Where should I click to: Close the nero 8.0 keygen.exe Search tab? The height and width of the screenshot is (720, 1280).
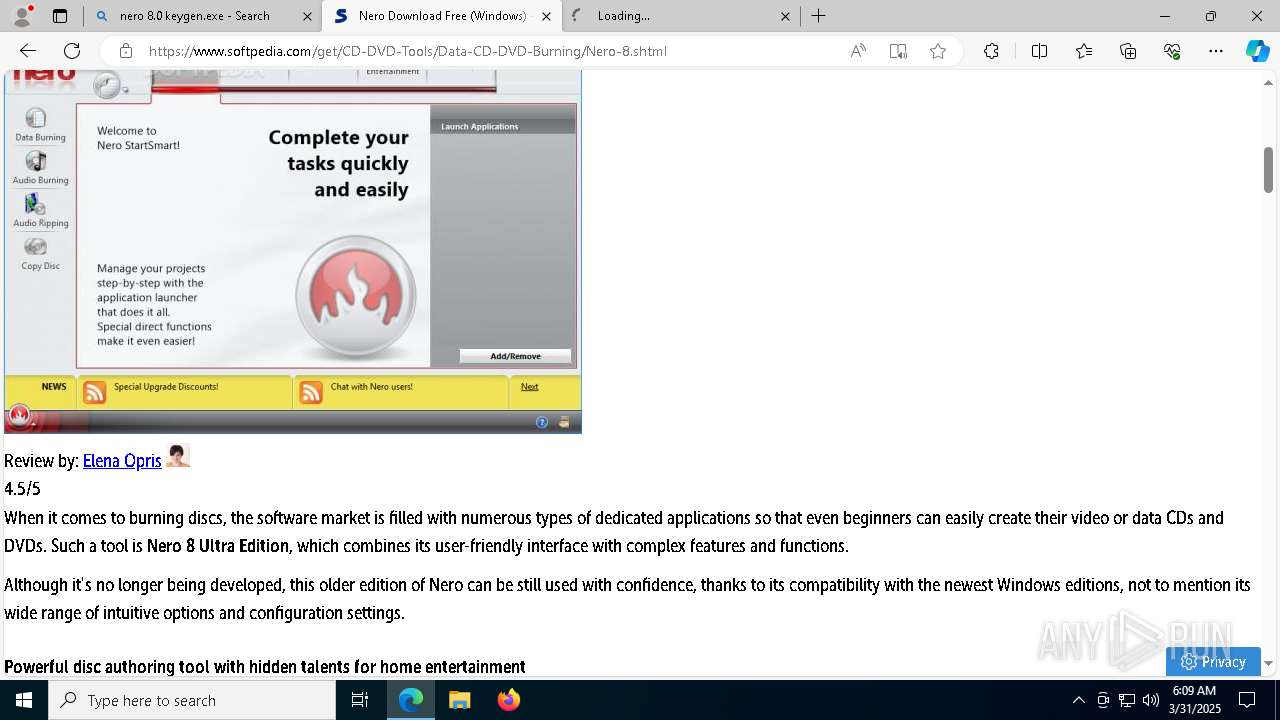[307, 16]
